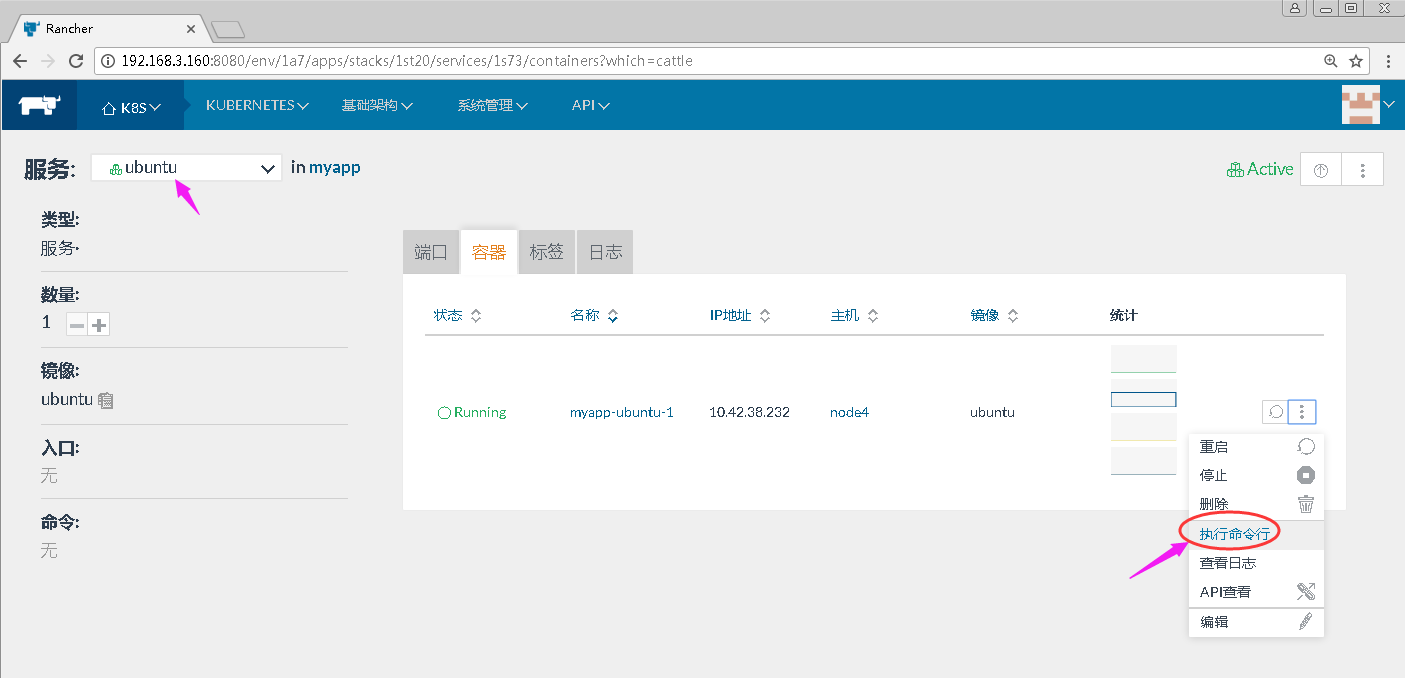1405x678 pixels.
Task: Select 执行命令行 from the context menu
Action: click(1235, 534)
